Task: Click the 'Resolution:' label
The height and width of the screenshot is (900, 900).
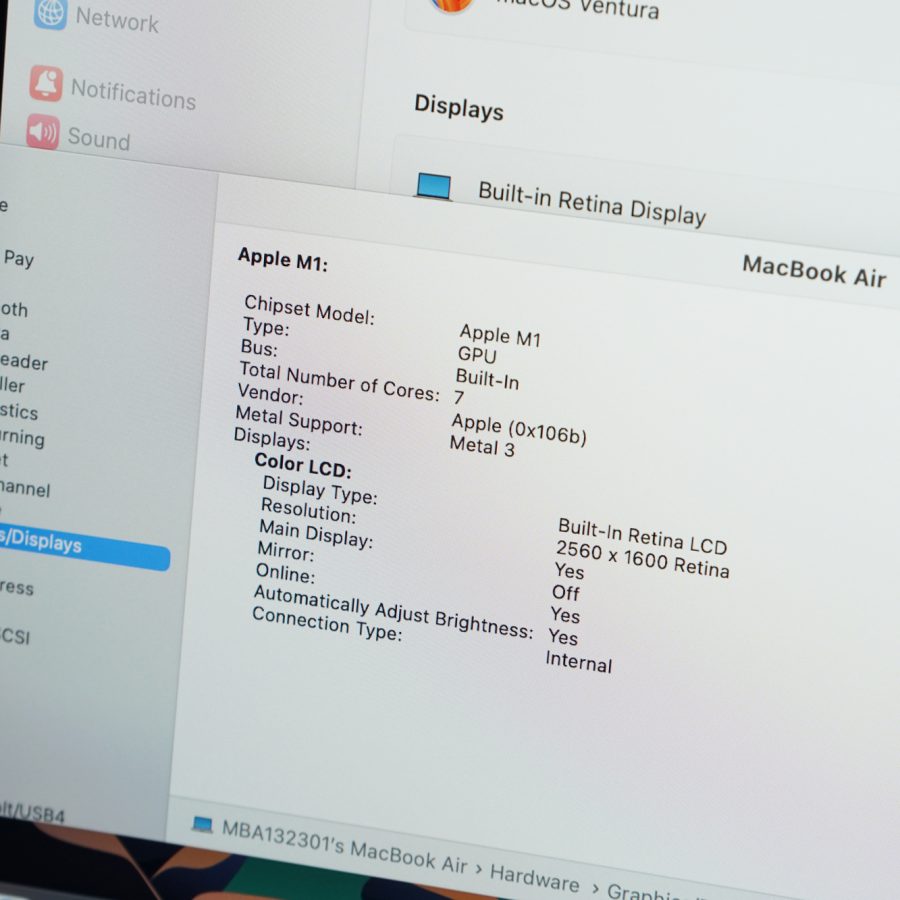Action: [308, 510]
